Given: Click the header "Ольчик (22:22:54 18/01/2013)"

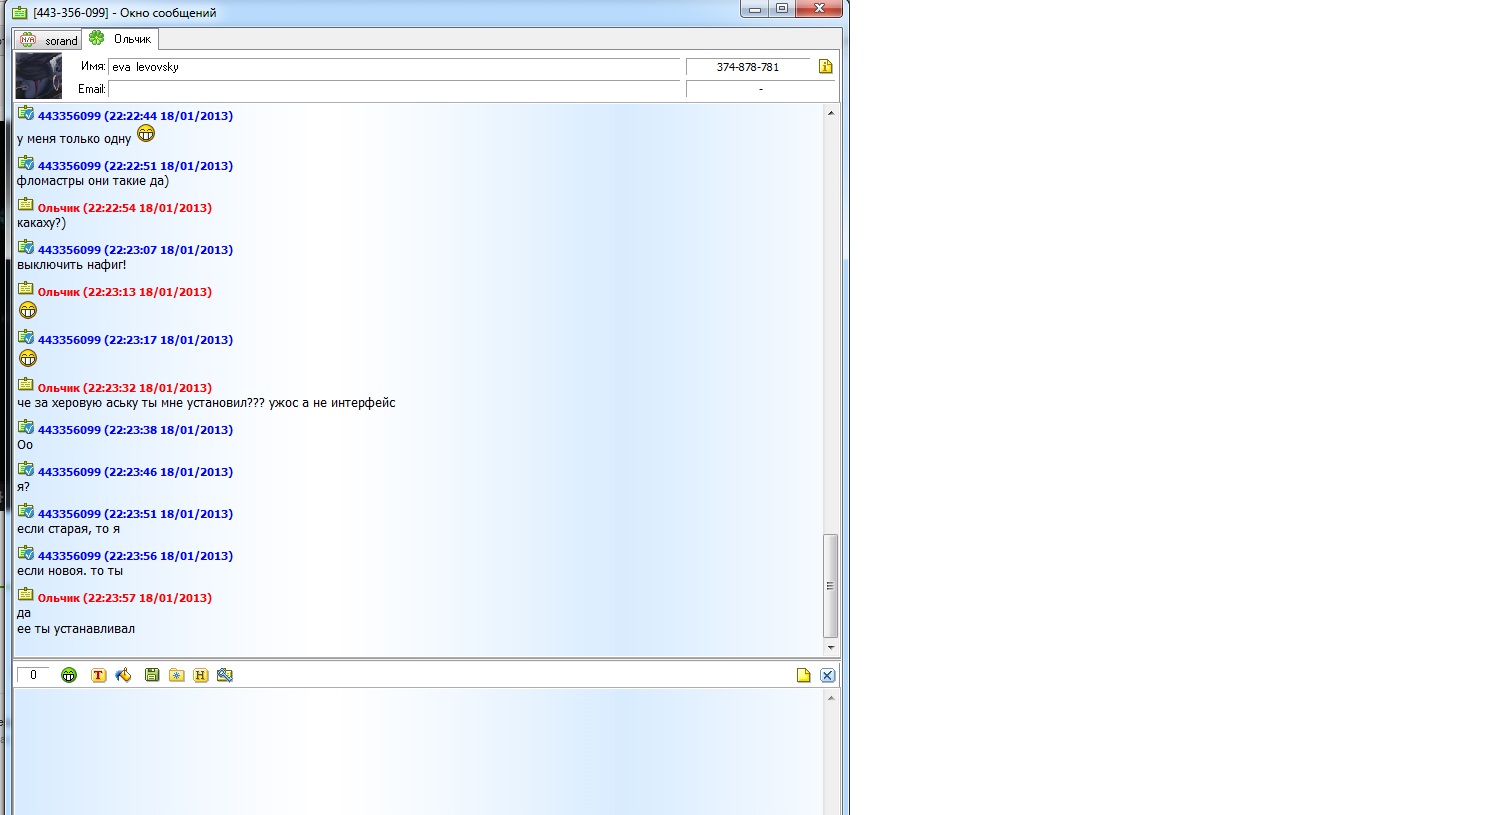Looking at the screenshot, I should (x=124, y=208).
